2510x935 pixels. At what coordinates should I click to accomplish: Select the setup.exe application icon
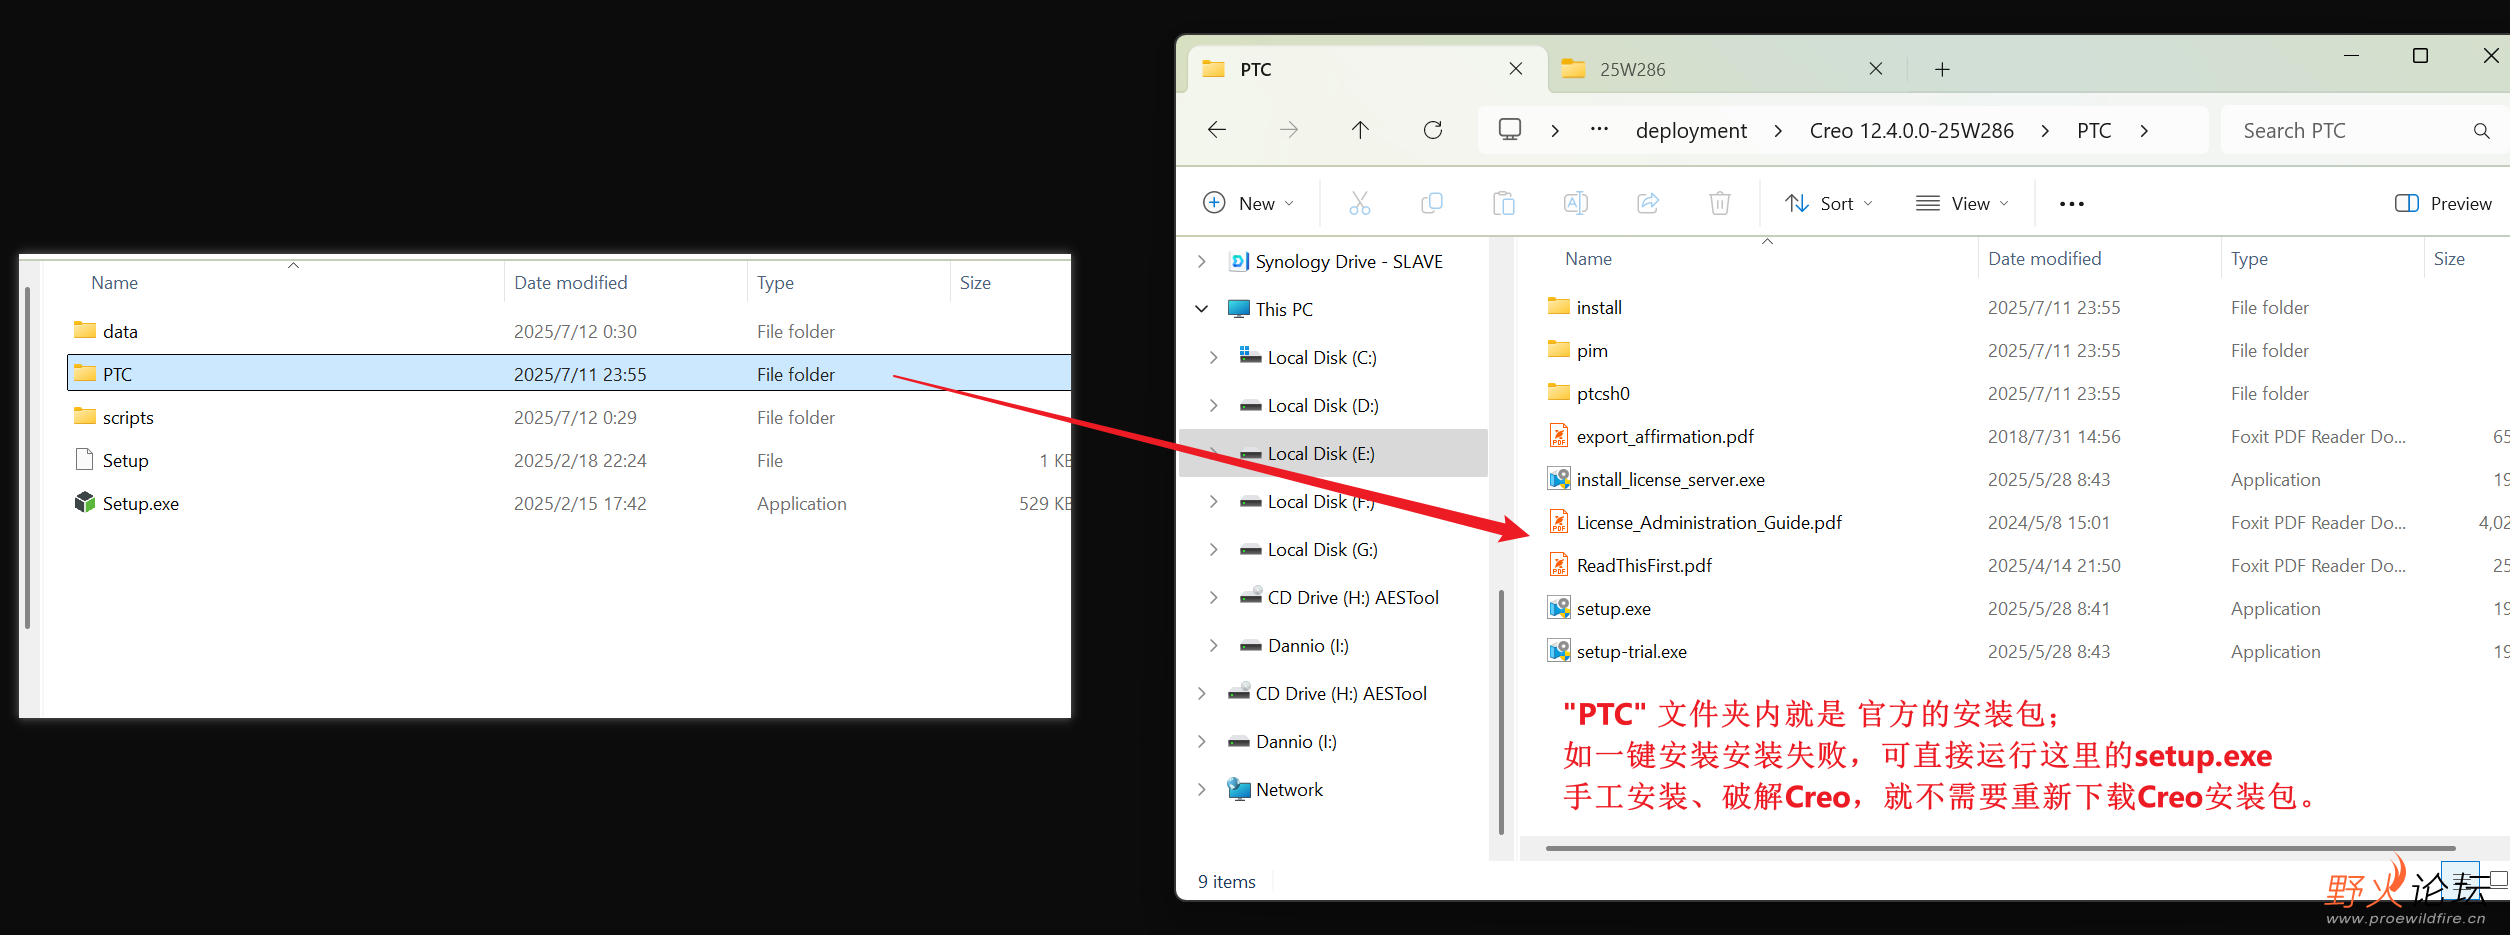[x=1559, y=608]
